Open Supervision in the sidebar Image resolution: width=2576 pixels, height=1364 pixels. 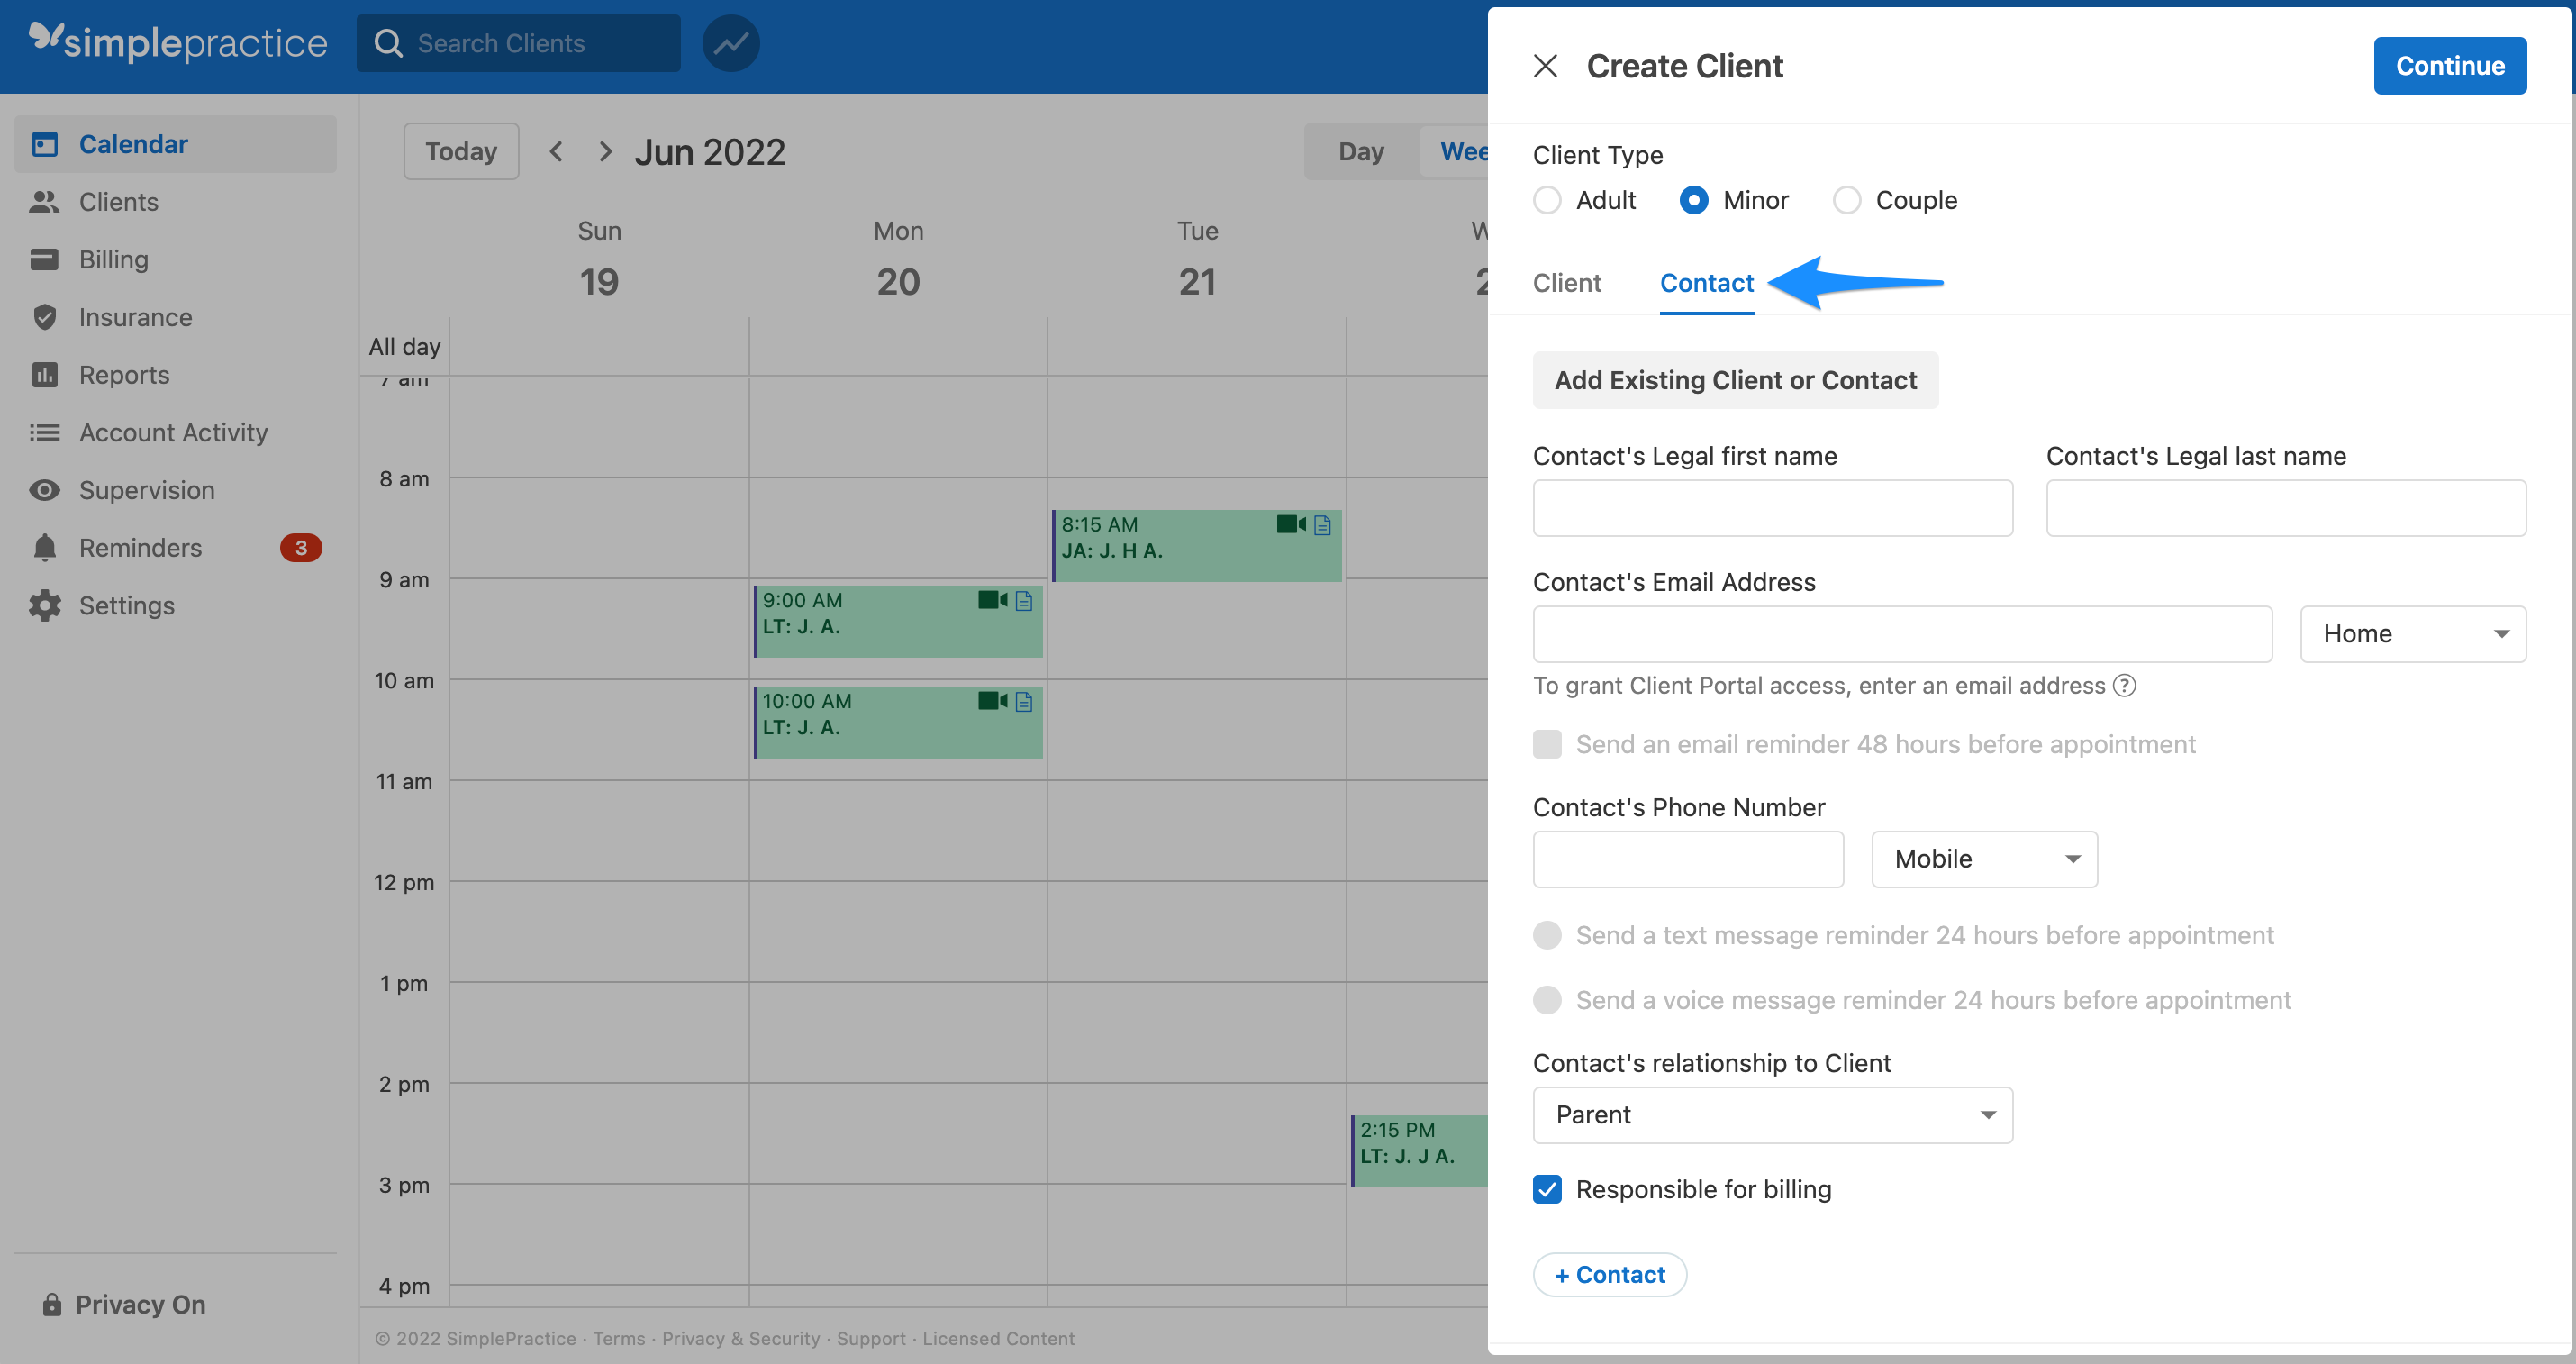tap(175, 490)
